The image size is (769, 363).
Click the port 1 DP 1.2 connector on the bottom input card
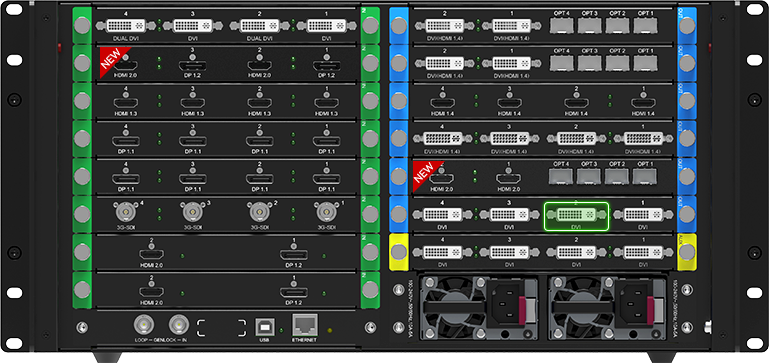pyautogui.click(x=294, y=292)
